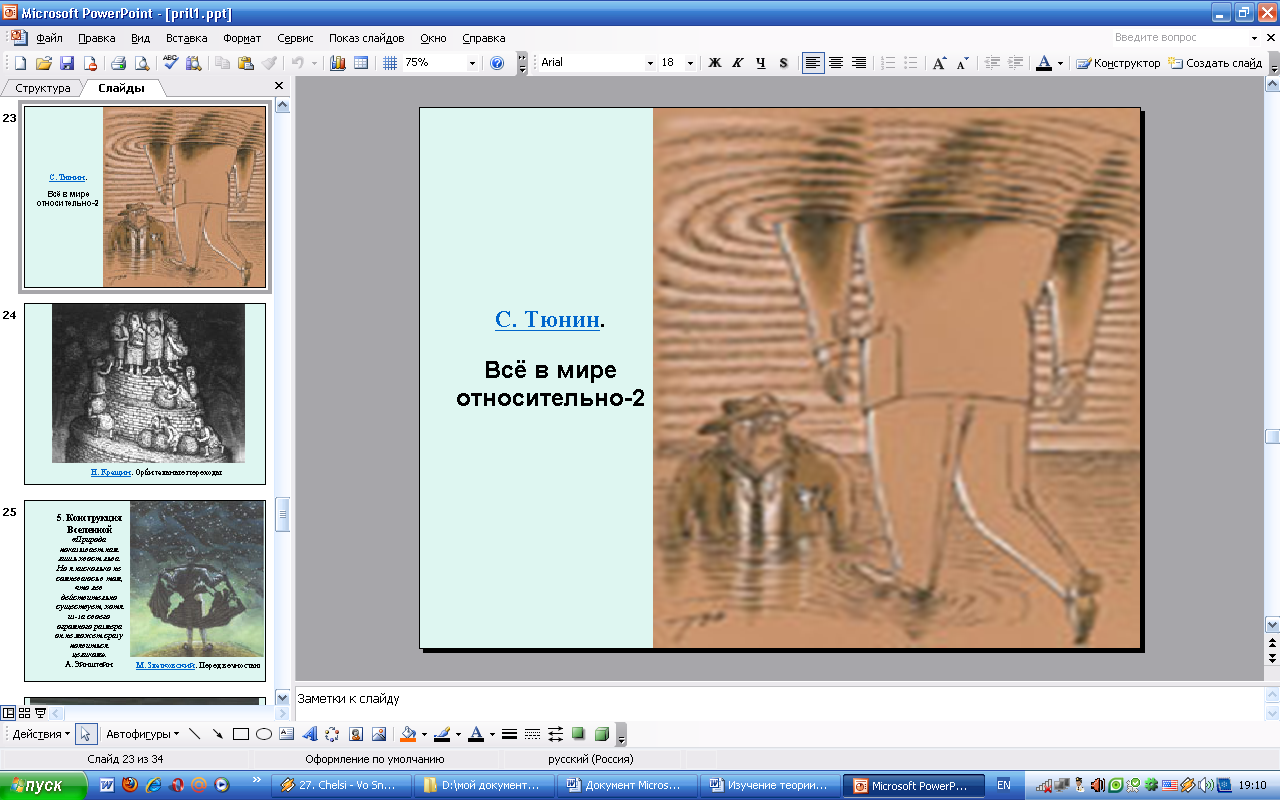Open the Автофигуры shapes menu
Viewport: 1280px width, 800px height.
pyautogui.click(x=142, y=734)
